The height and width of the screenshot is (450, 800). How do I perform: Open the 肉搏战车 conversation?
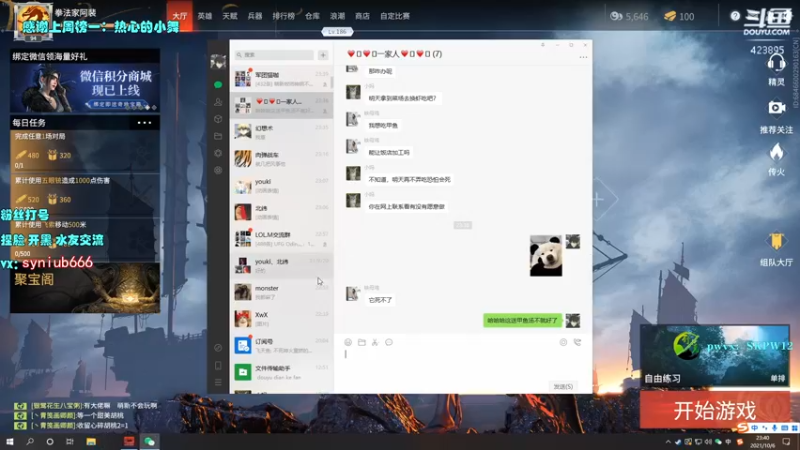point(282,159)
